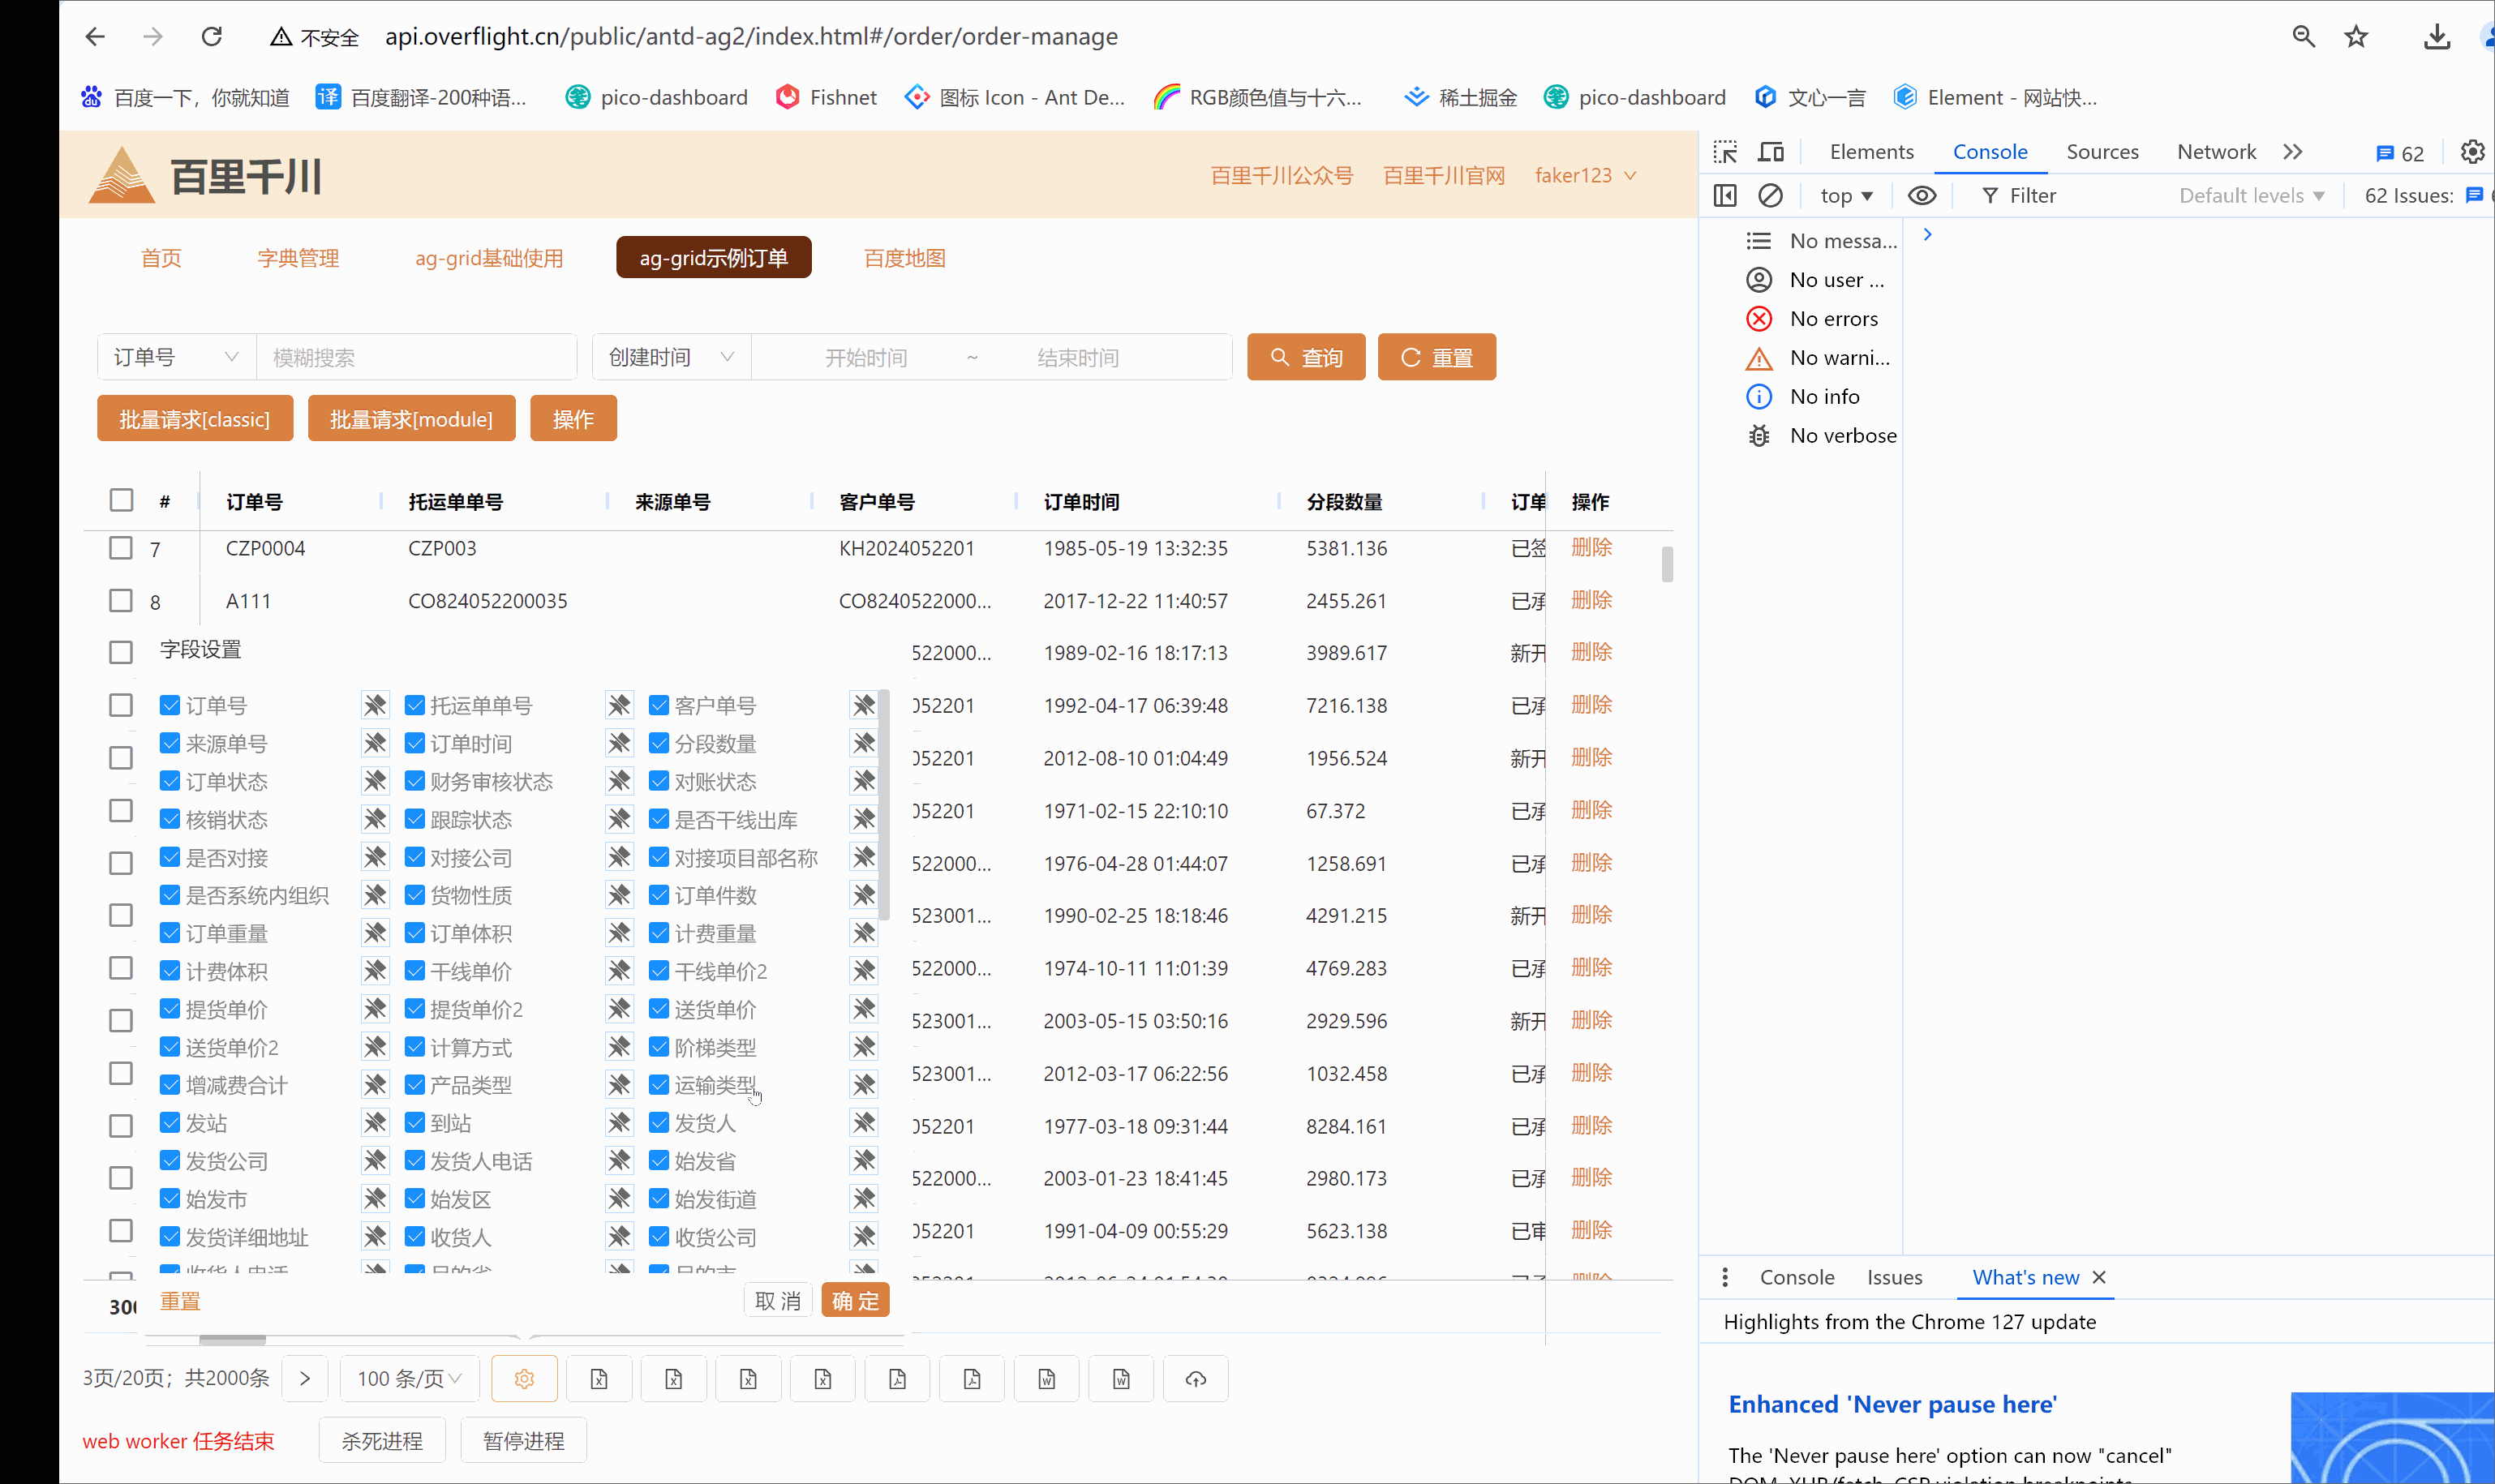Select the row with order A111
The height and width of the screenshot is (1484, 2495).
121,600
